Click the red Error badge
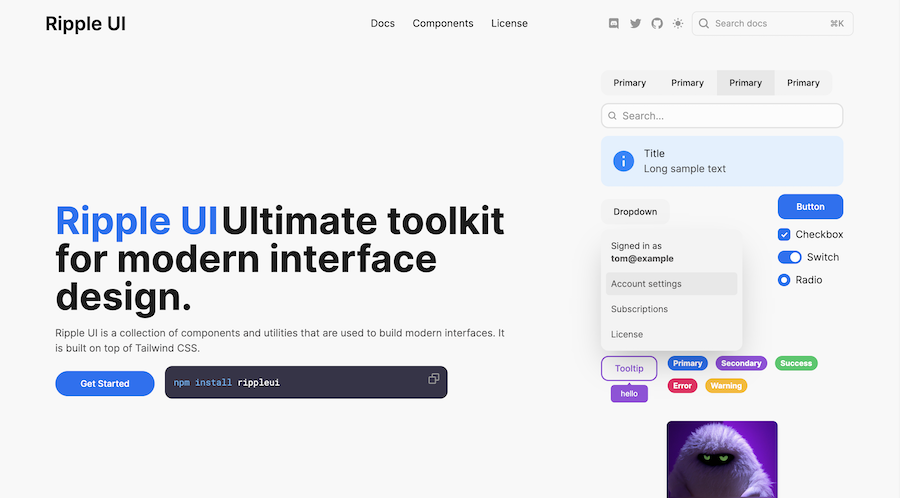 682,386
